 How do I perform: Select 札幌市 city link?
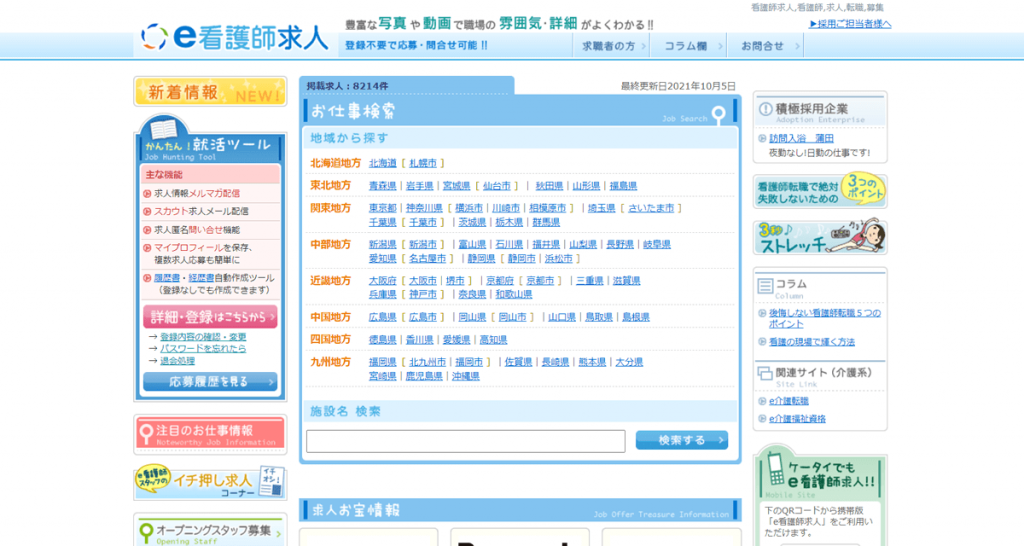423,163
